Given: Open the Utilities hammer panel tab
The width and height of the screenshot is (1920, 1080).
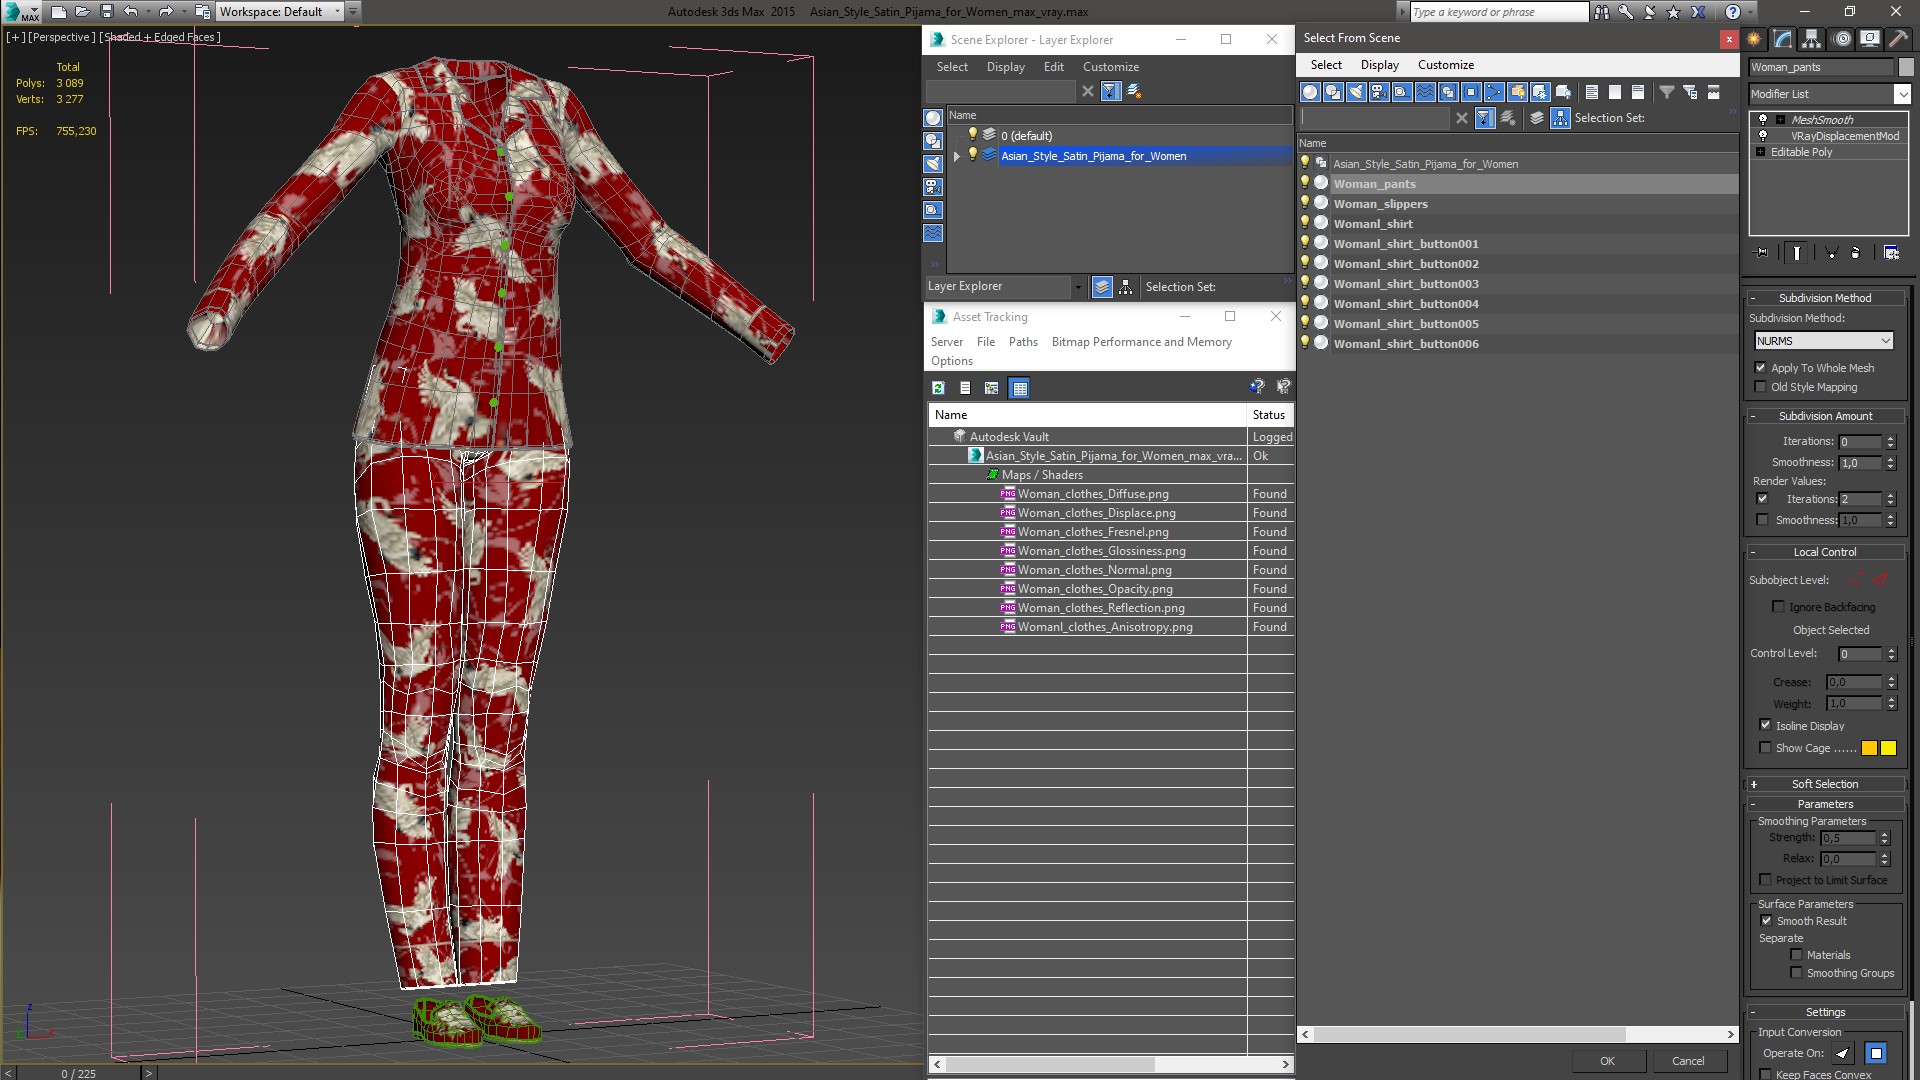Looking at the screenshot, I should 1897,39.
